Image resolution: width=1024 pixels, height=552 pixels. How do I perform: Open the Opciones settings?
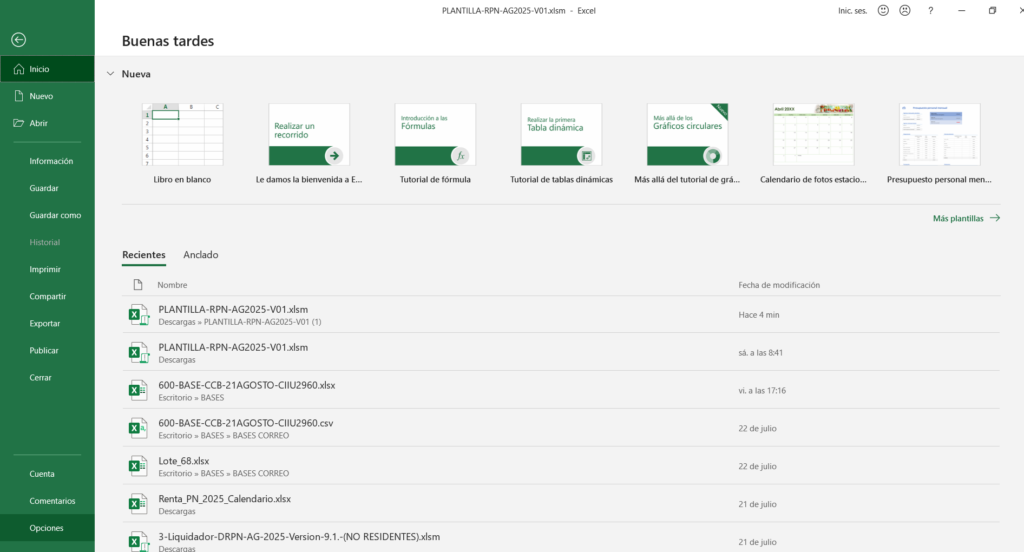point(47,528)
